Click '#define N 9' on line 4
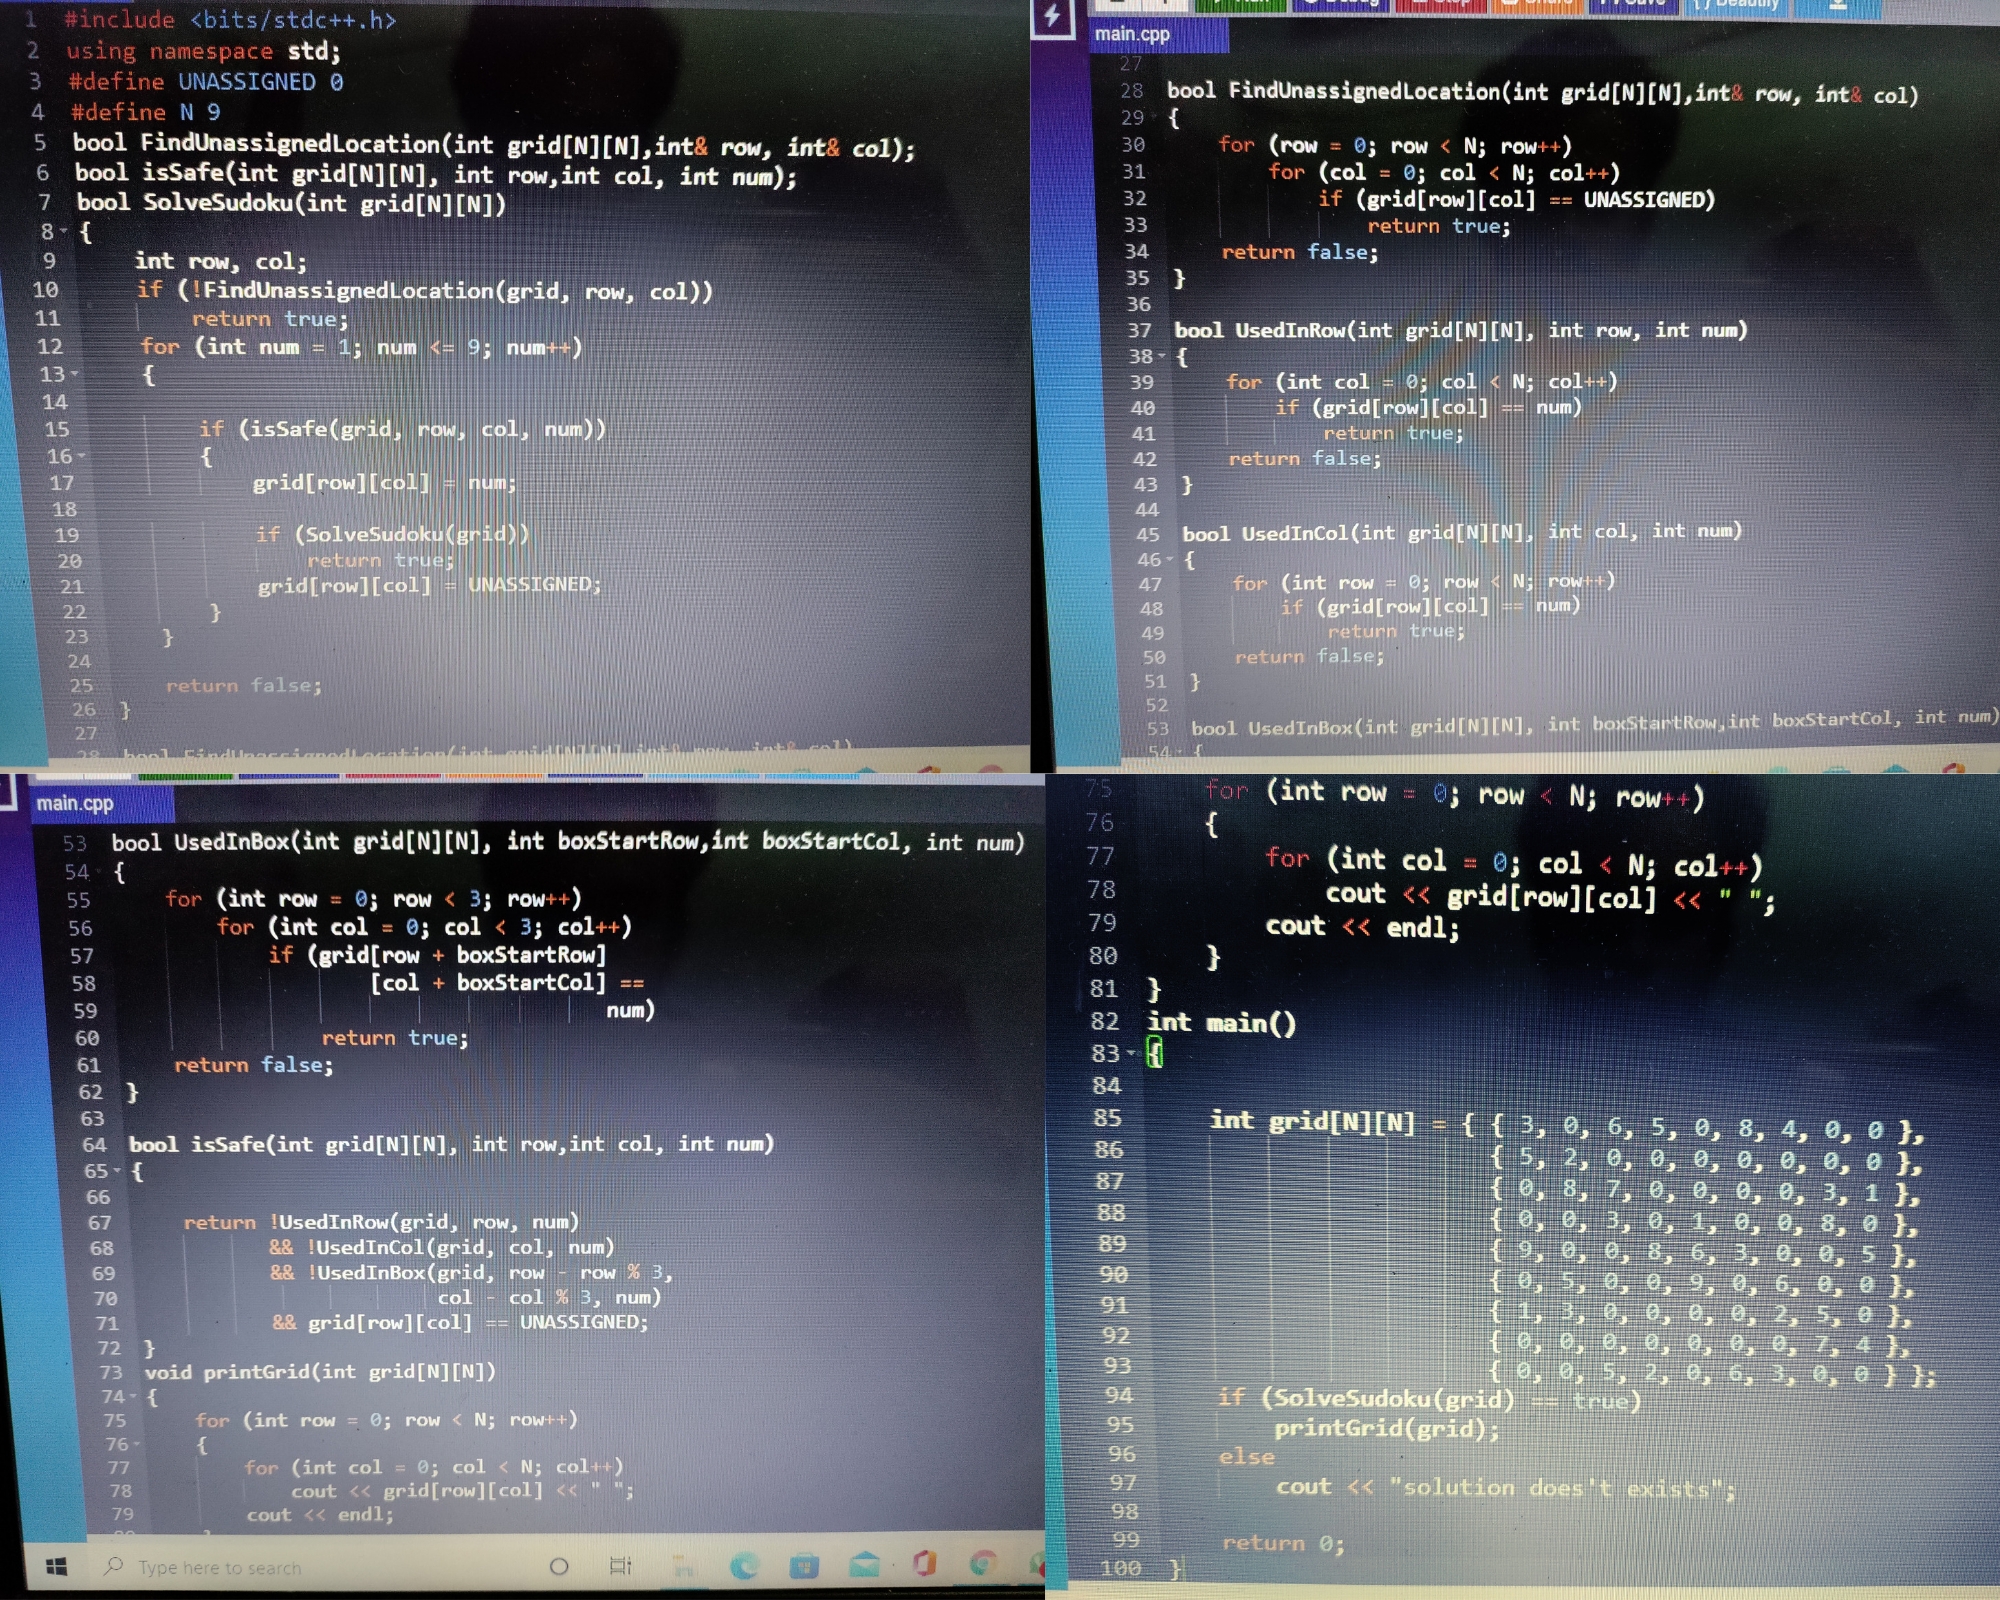 145,112
